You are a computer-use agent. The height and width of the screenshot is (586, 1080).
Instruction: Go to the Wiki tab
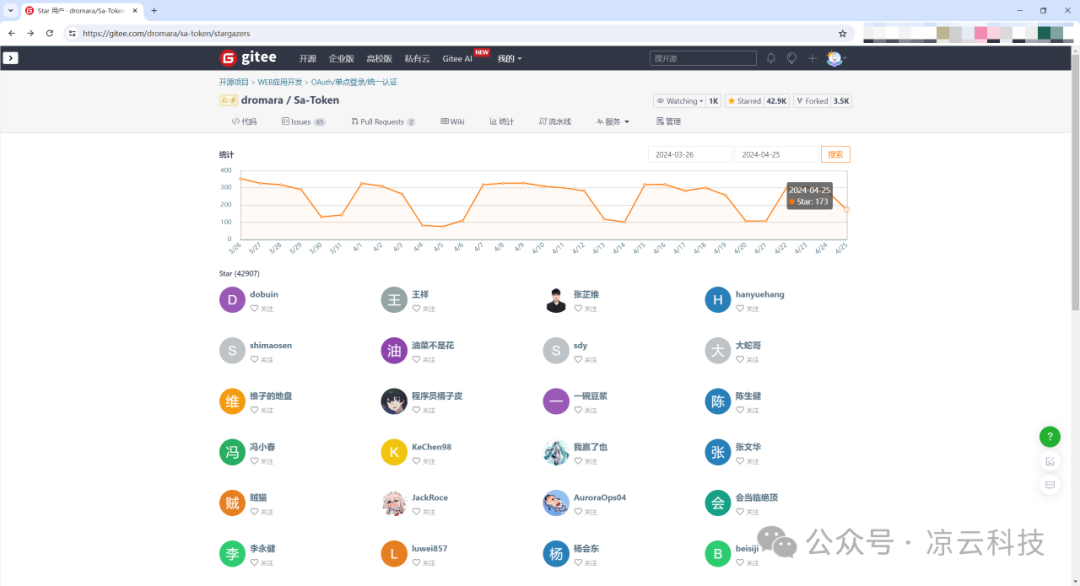(453, 122)
